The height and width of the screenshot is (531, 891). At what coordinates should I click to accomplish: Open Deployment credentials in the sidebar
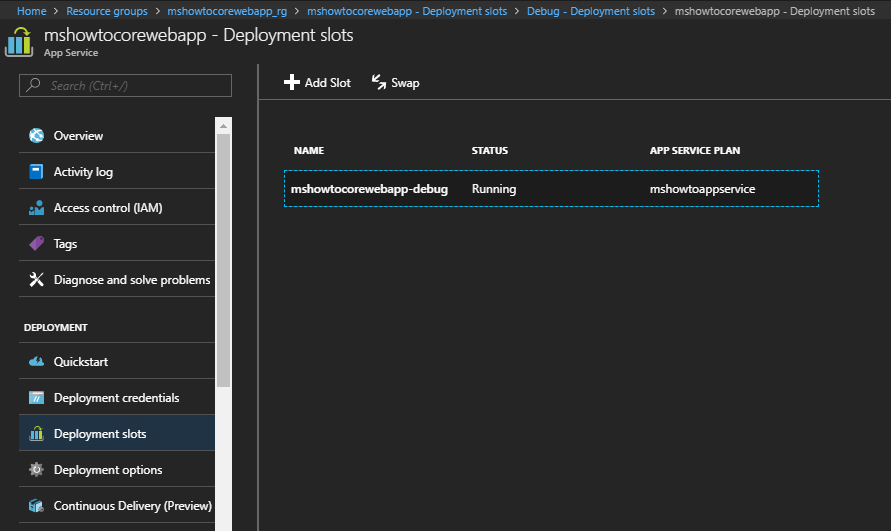[x=117, y=397]
